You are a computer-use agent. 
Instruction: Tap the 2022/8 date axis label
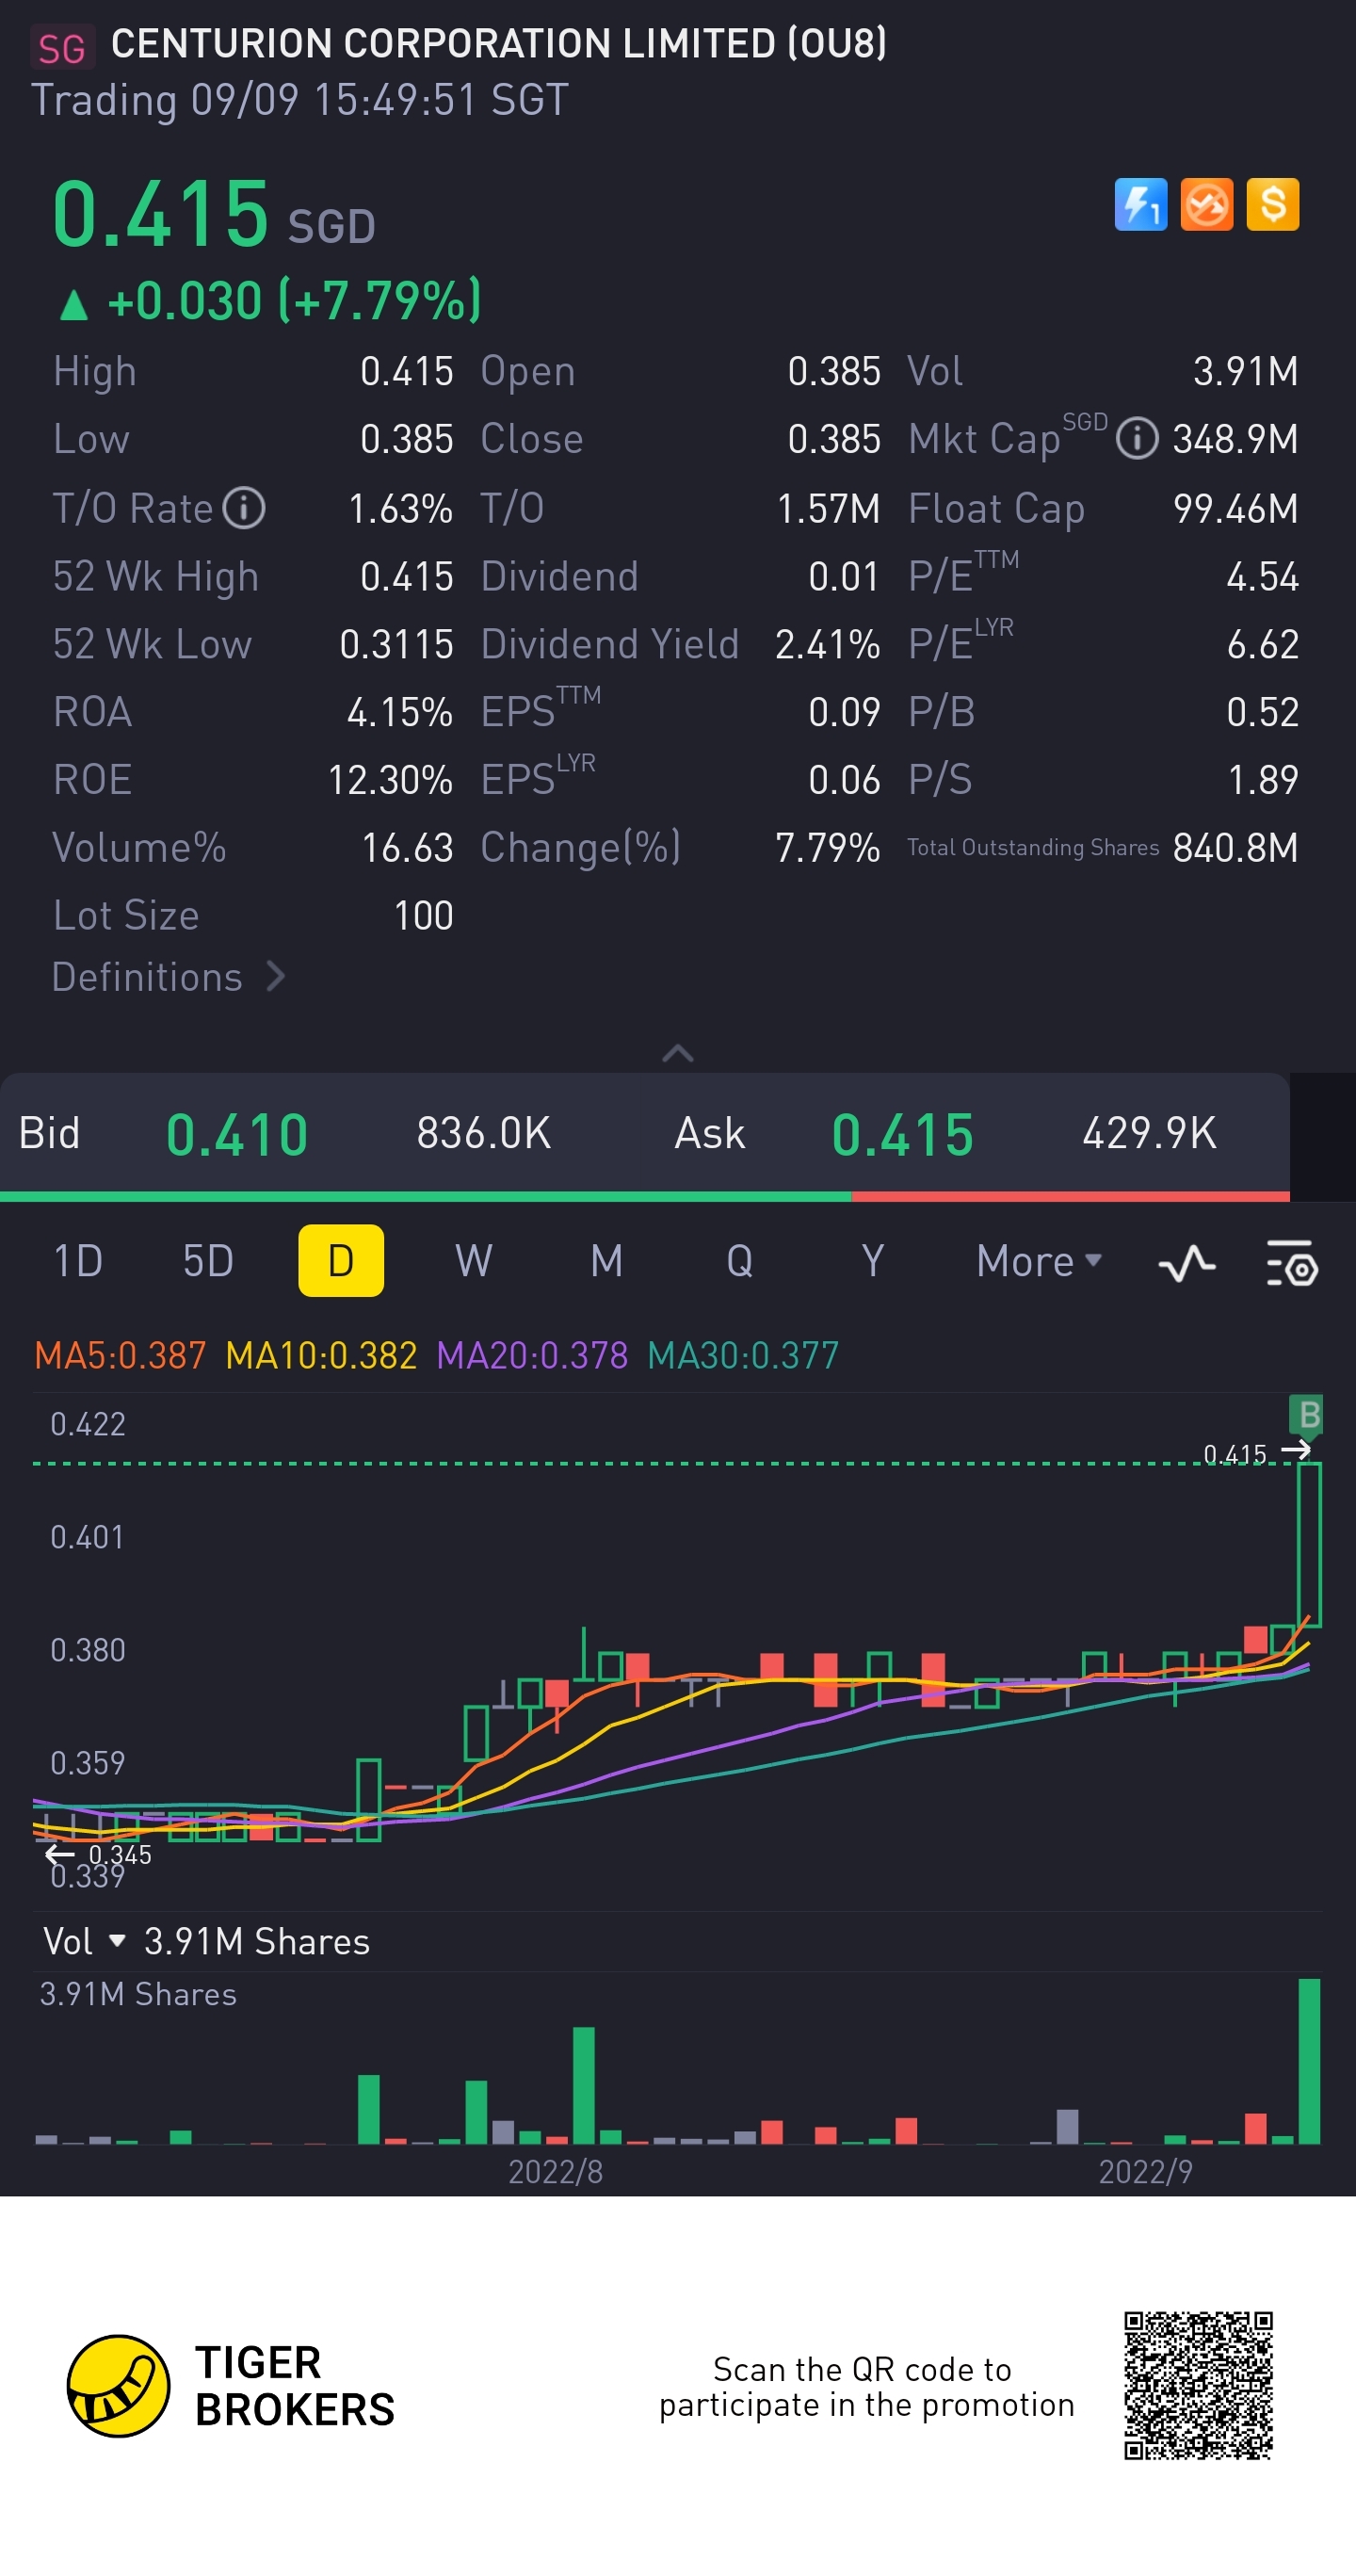point(556,2172)
